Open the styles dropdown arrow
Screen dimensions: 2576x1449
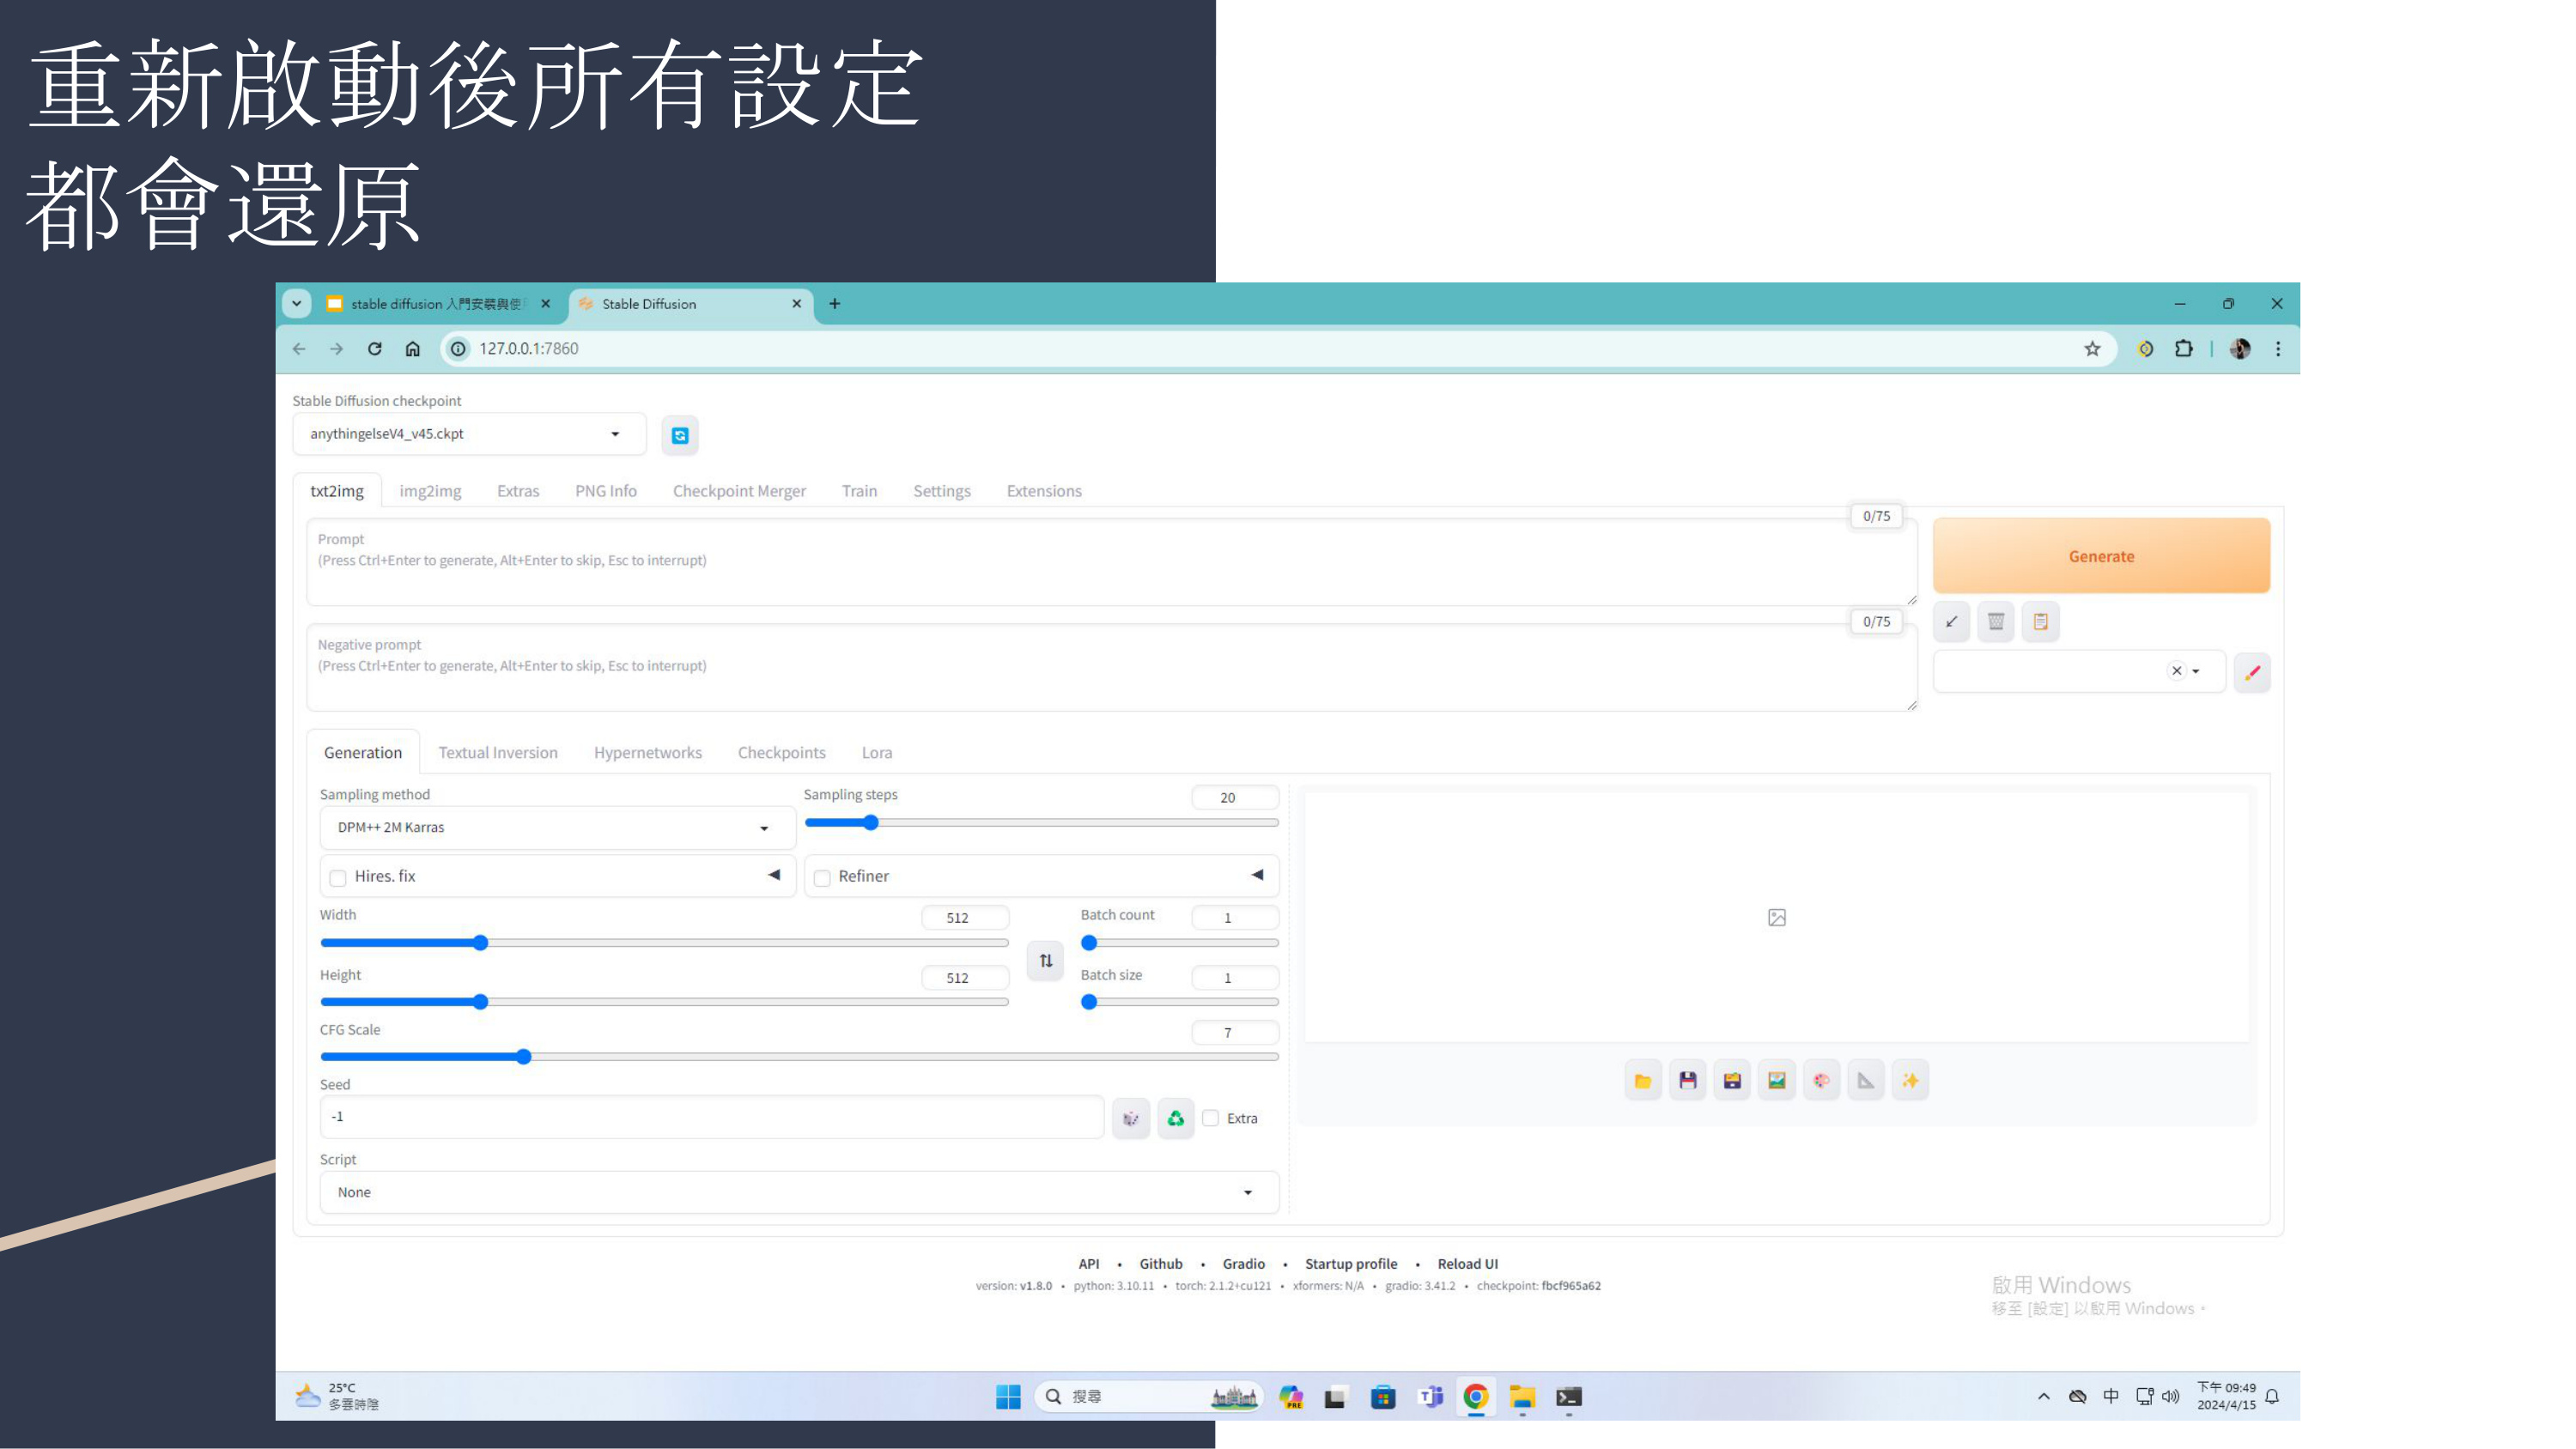point(2196,671)
